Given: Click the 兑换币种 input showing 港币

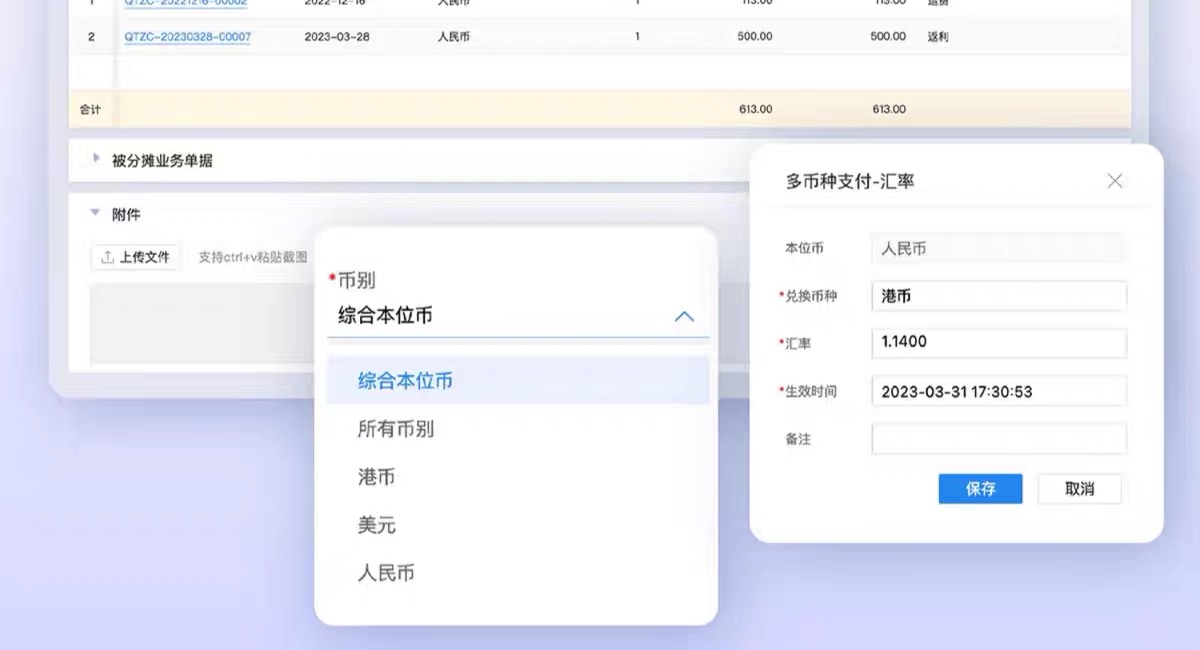Looking at the screenshot, I should pyautogui.click(x=997, y=296).
